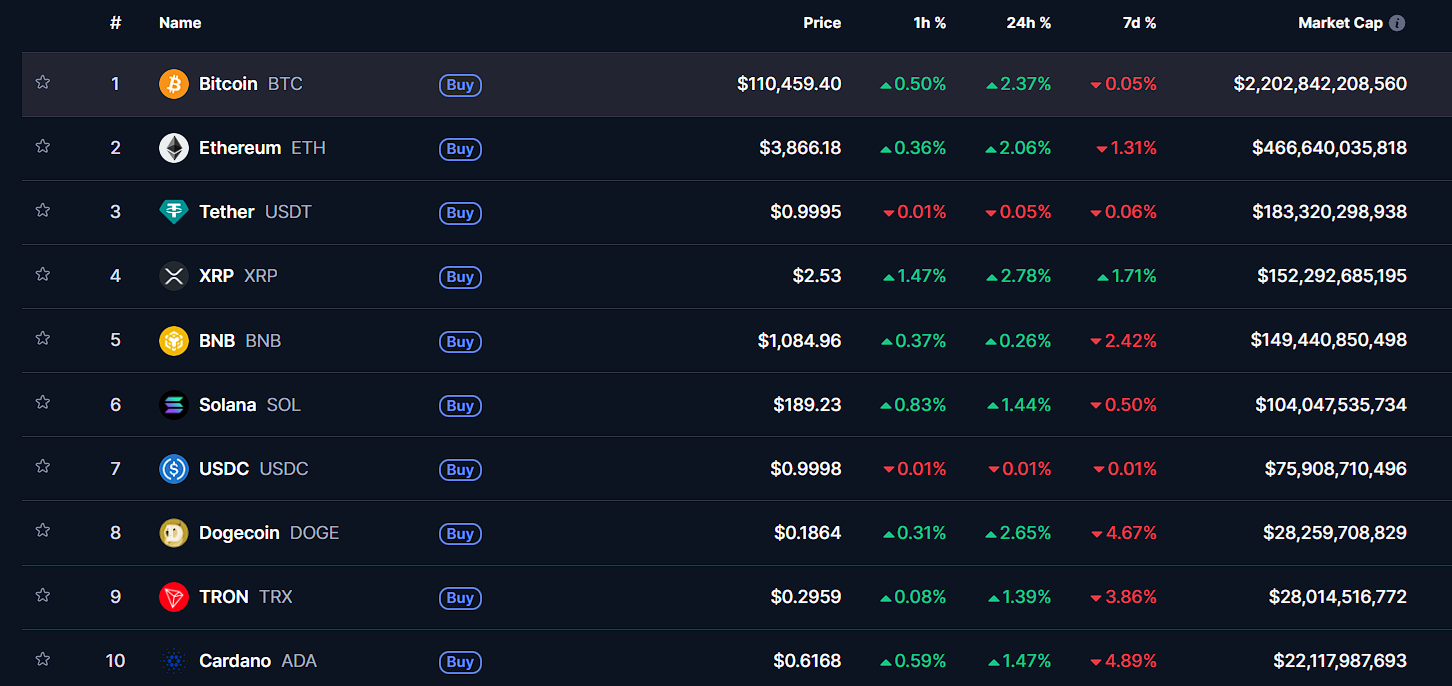Click the Bitcoin logo icon
The width and height of the screenshot is (1452, 686).
(173, 84)
